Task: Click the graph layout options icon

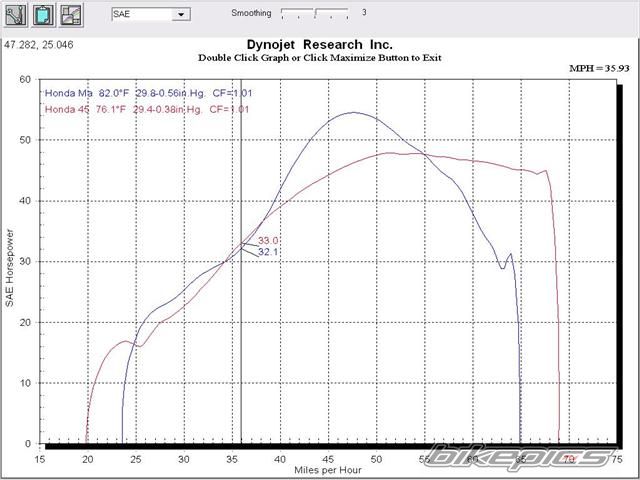Action: point(71,16)
